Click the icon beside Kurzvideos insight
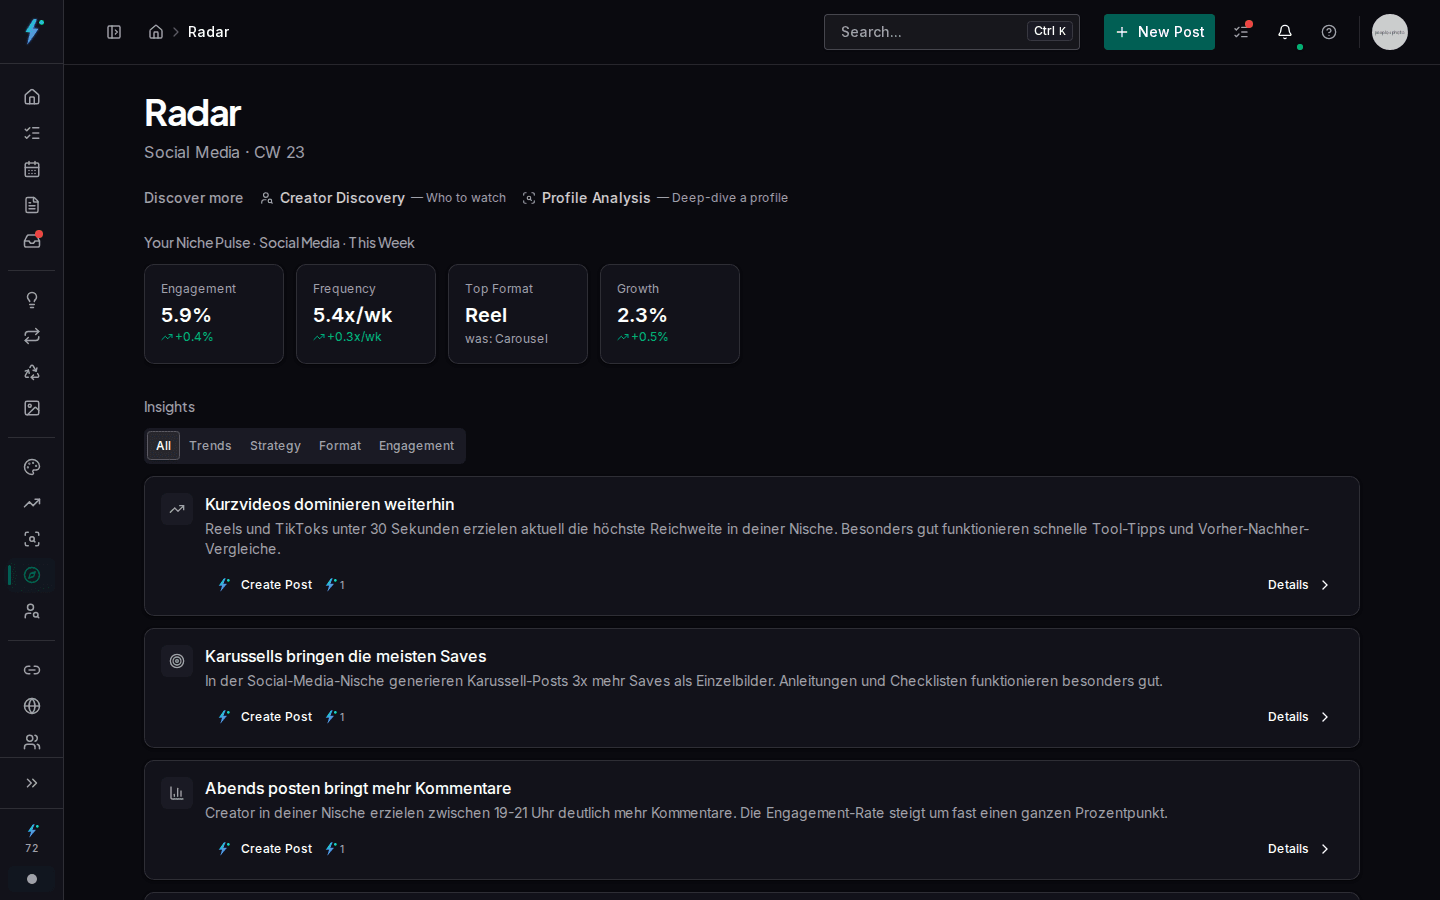Image resolution: width=1440 pixels, height=900 pixels. [177, 509]
